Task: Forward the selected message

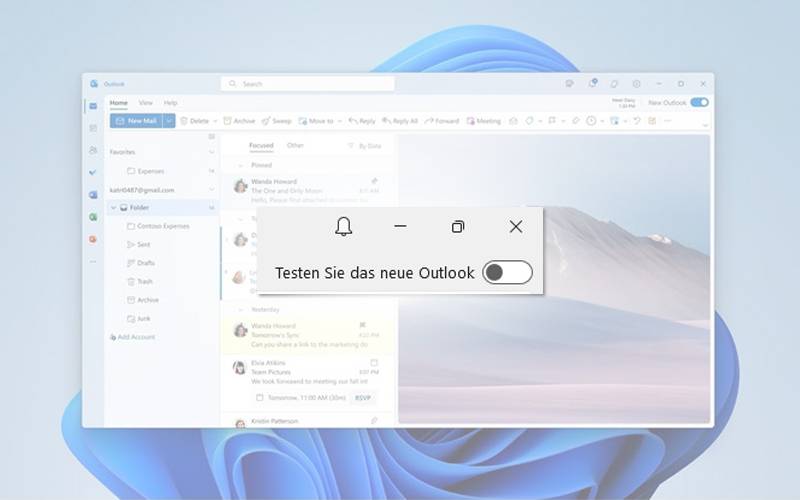Action: 442,121
